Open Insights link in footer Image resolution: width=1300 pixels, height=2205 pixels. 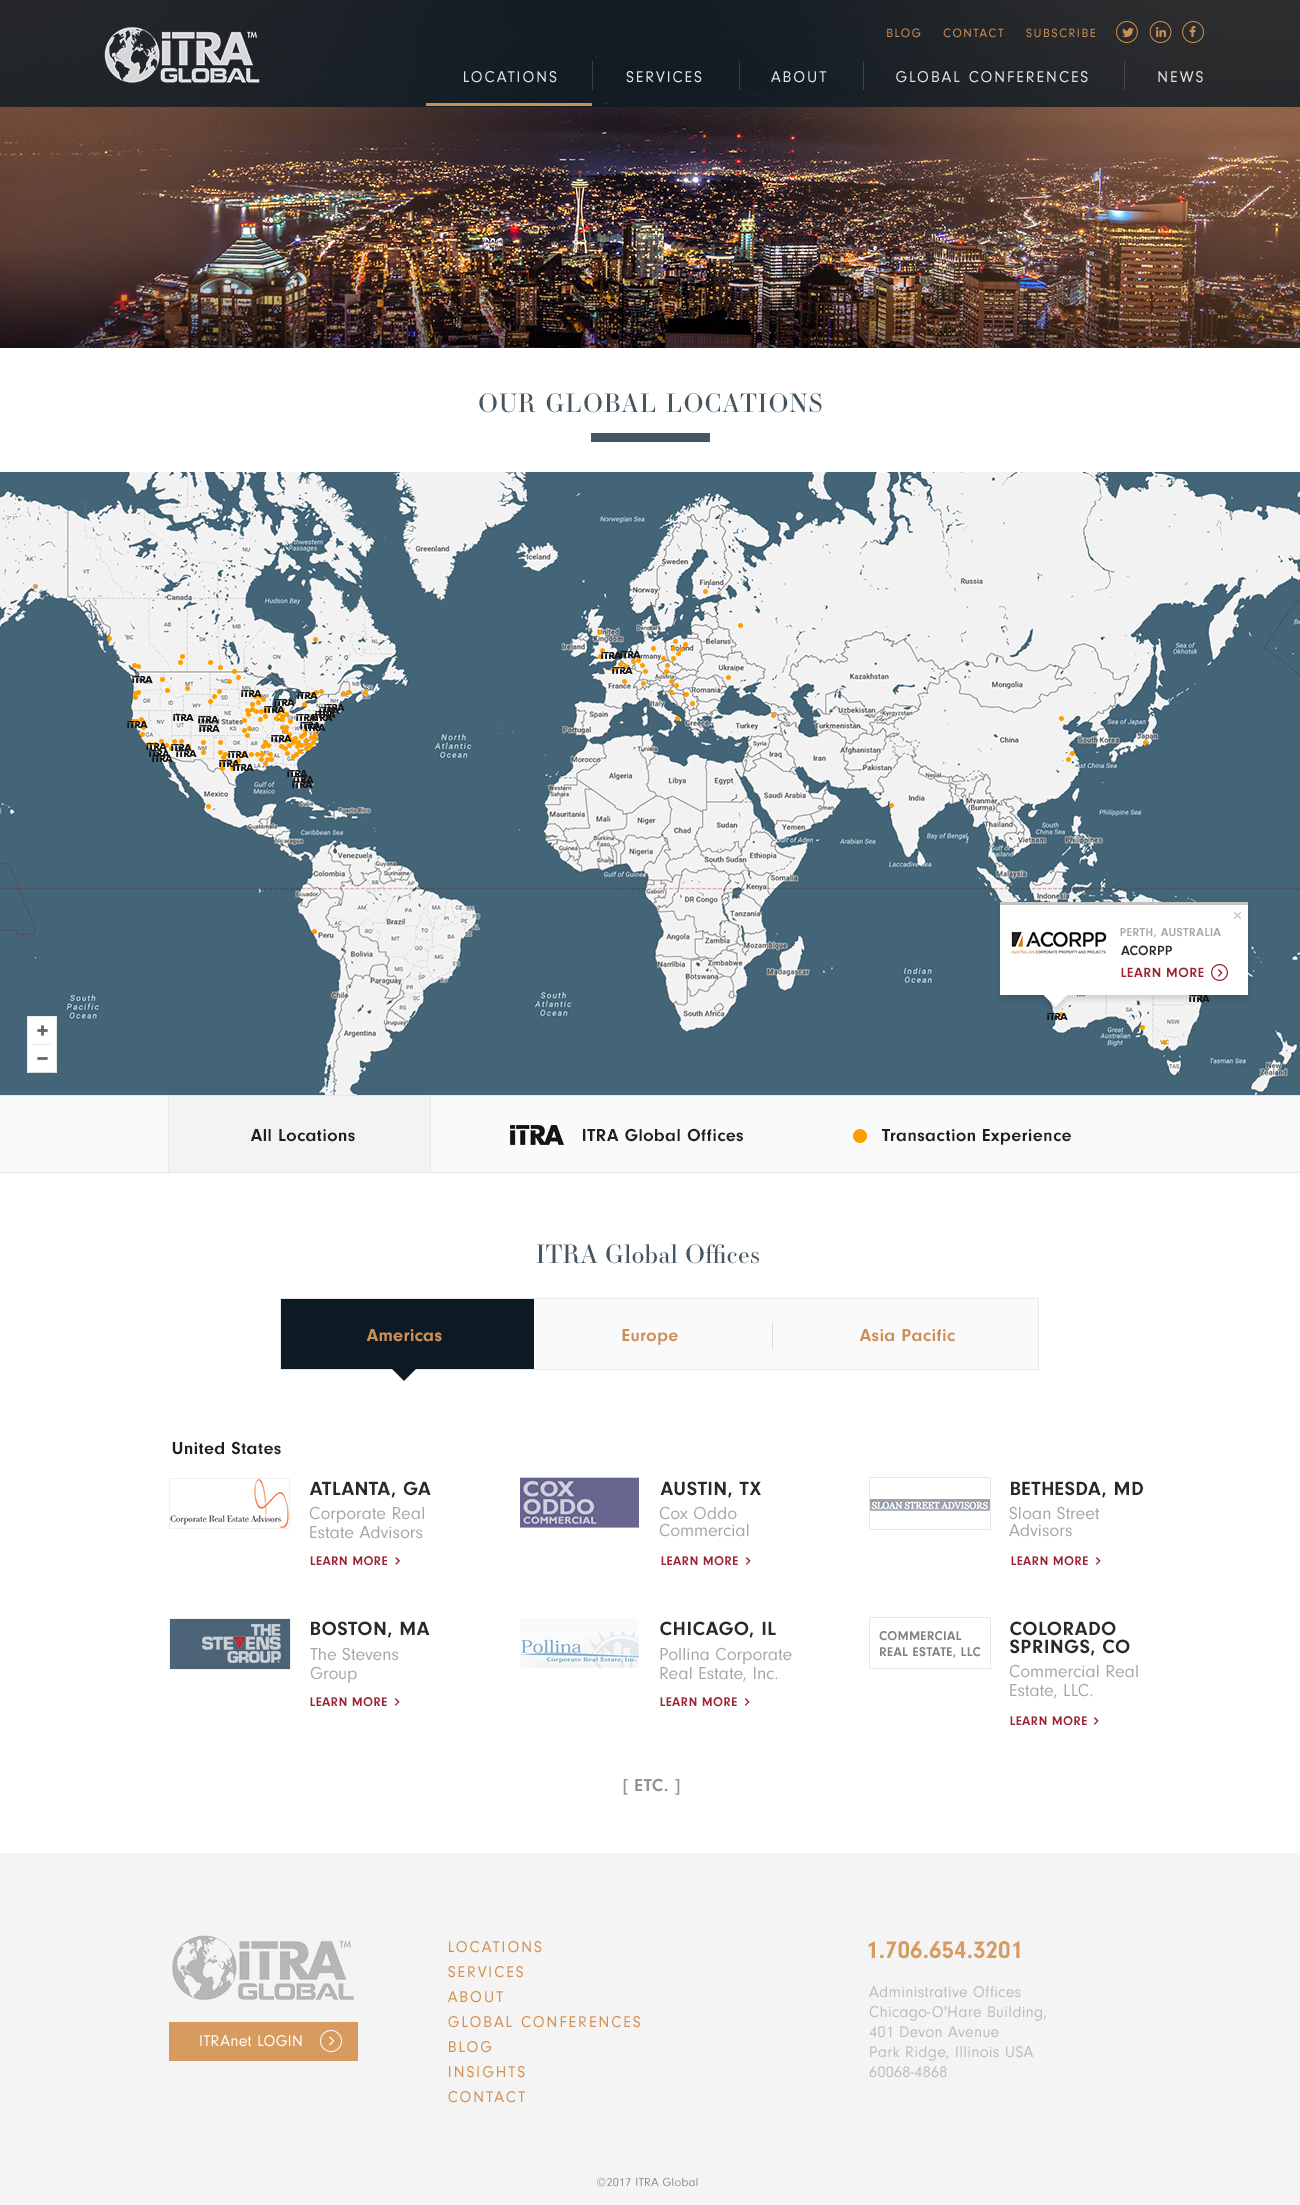(487, 2072)
